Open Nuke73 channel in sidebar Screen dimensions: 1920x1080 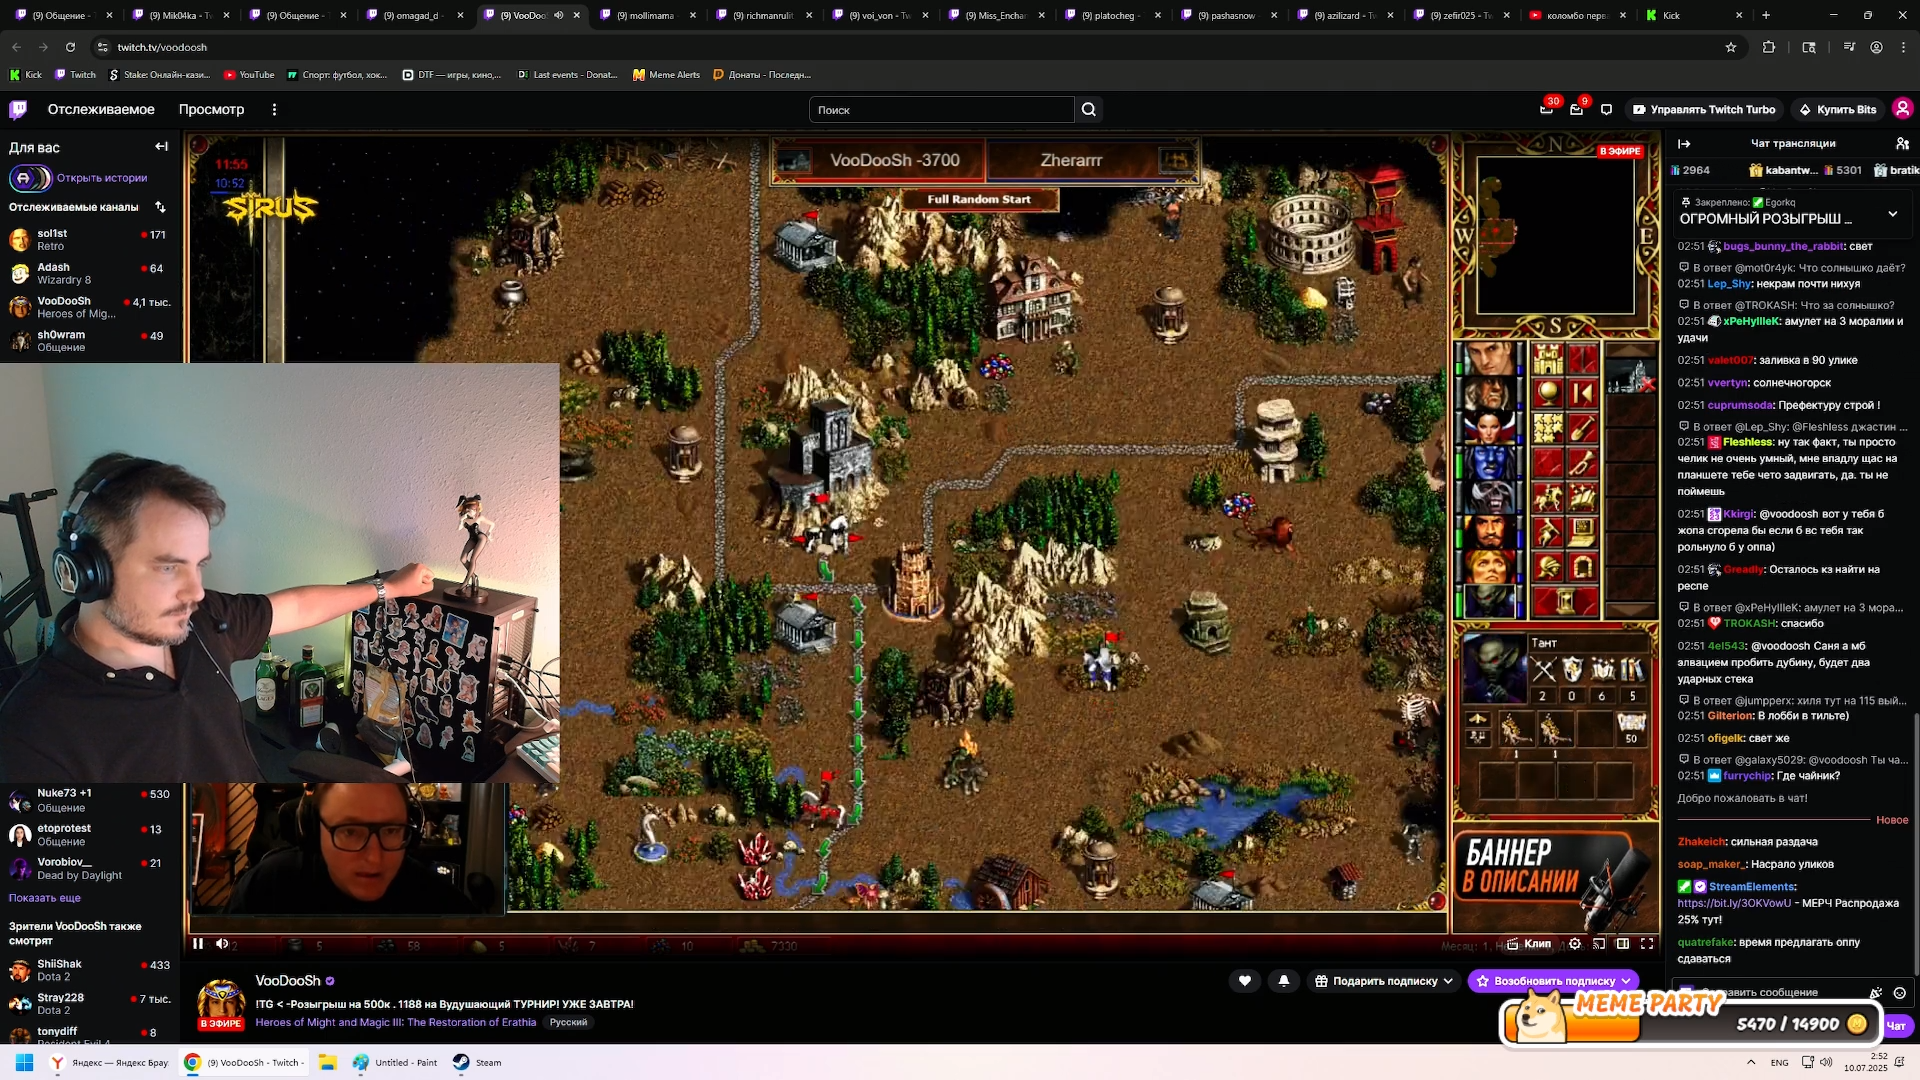[90, 800]
